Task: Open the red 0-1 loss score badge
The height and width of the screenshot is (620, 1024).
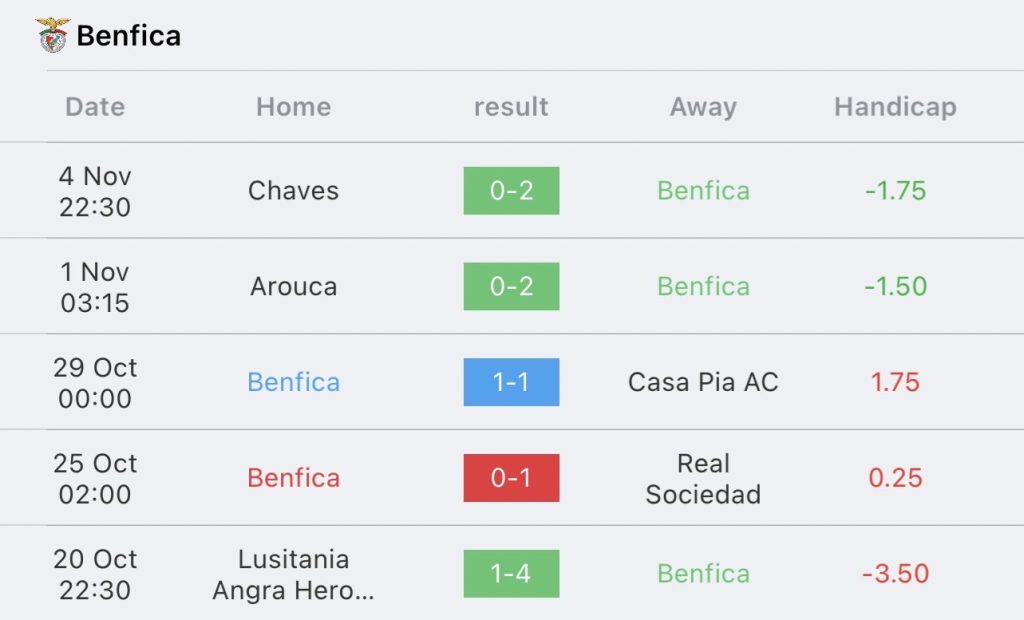Action: (x=511, y=478)
